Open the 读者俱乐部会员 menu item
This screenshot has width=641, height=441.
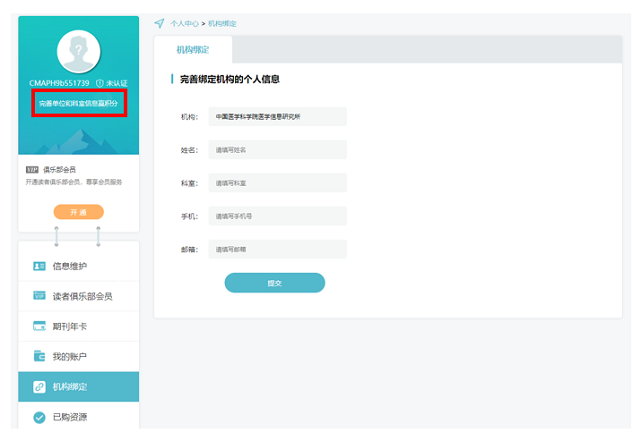(78, 296)
